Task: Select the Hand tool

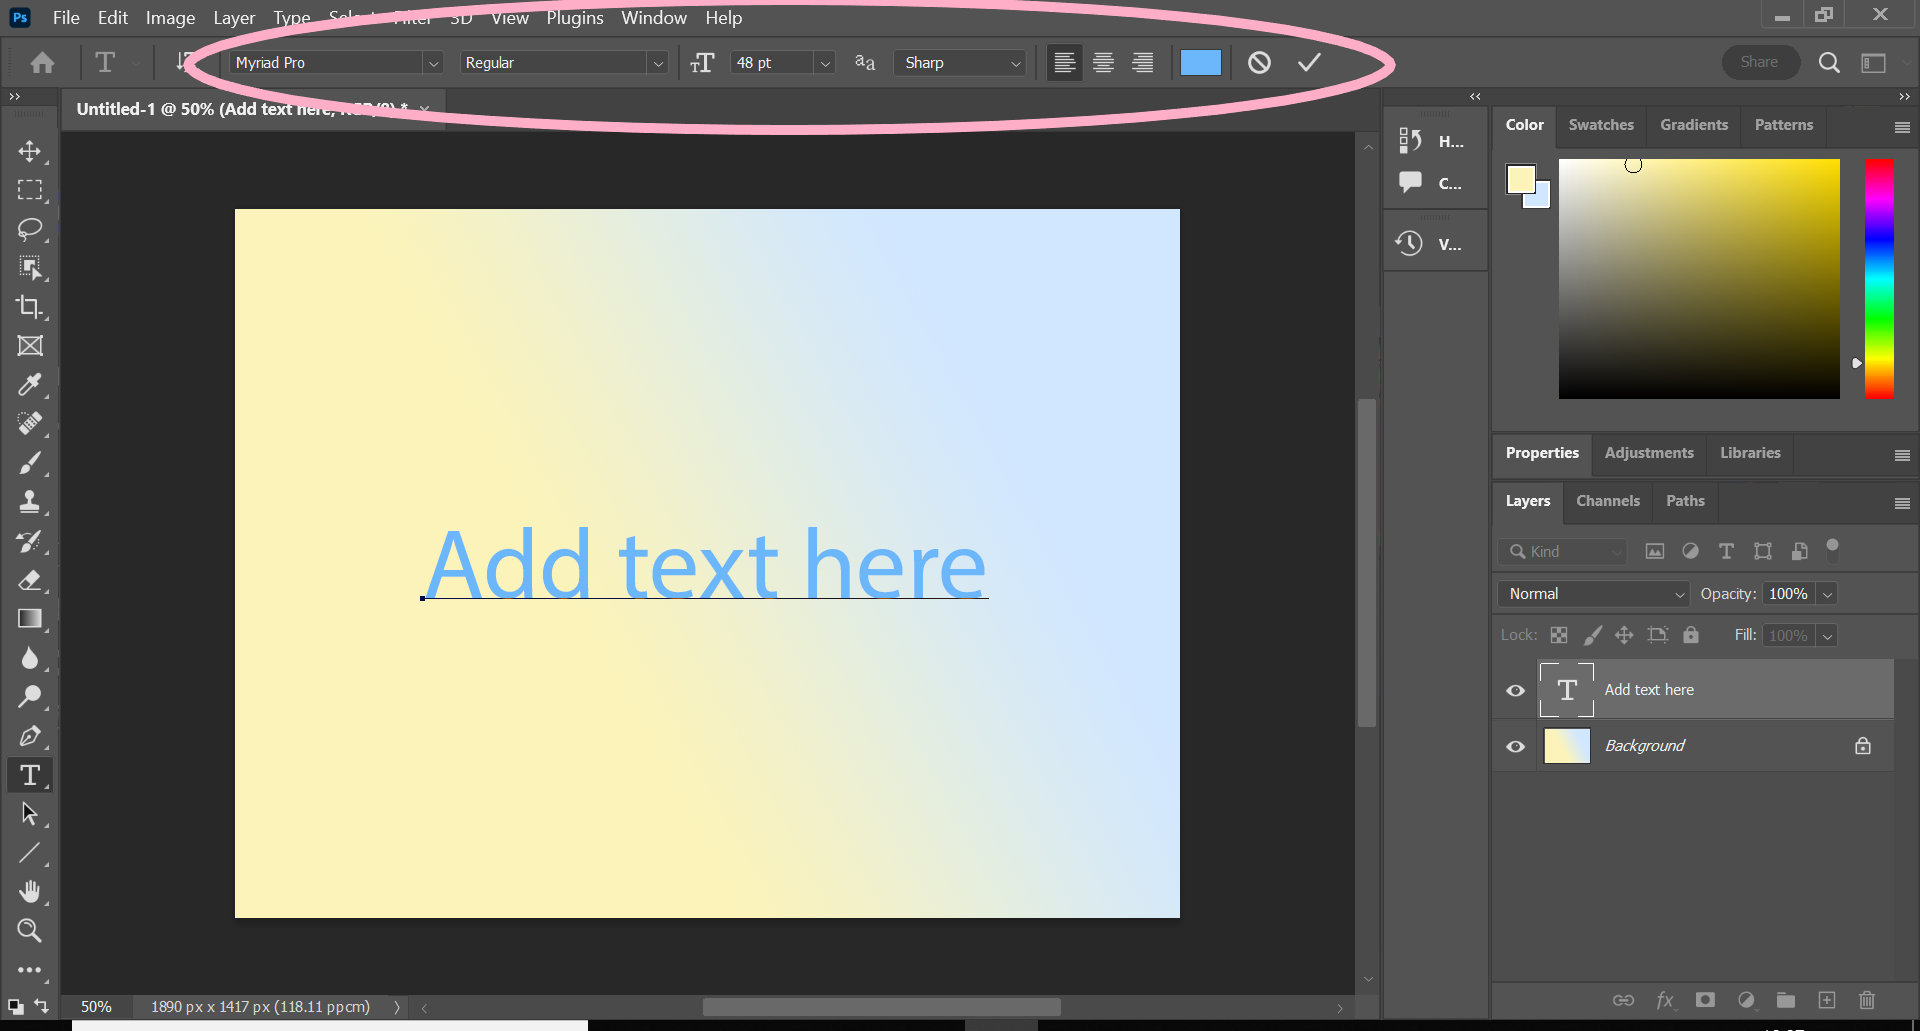Action: pos(30,892)
